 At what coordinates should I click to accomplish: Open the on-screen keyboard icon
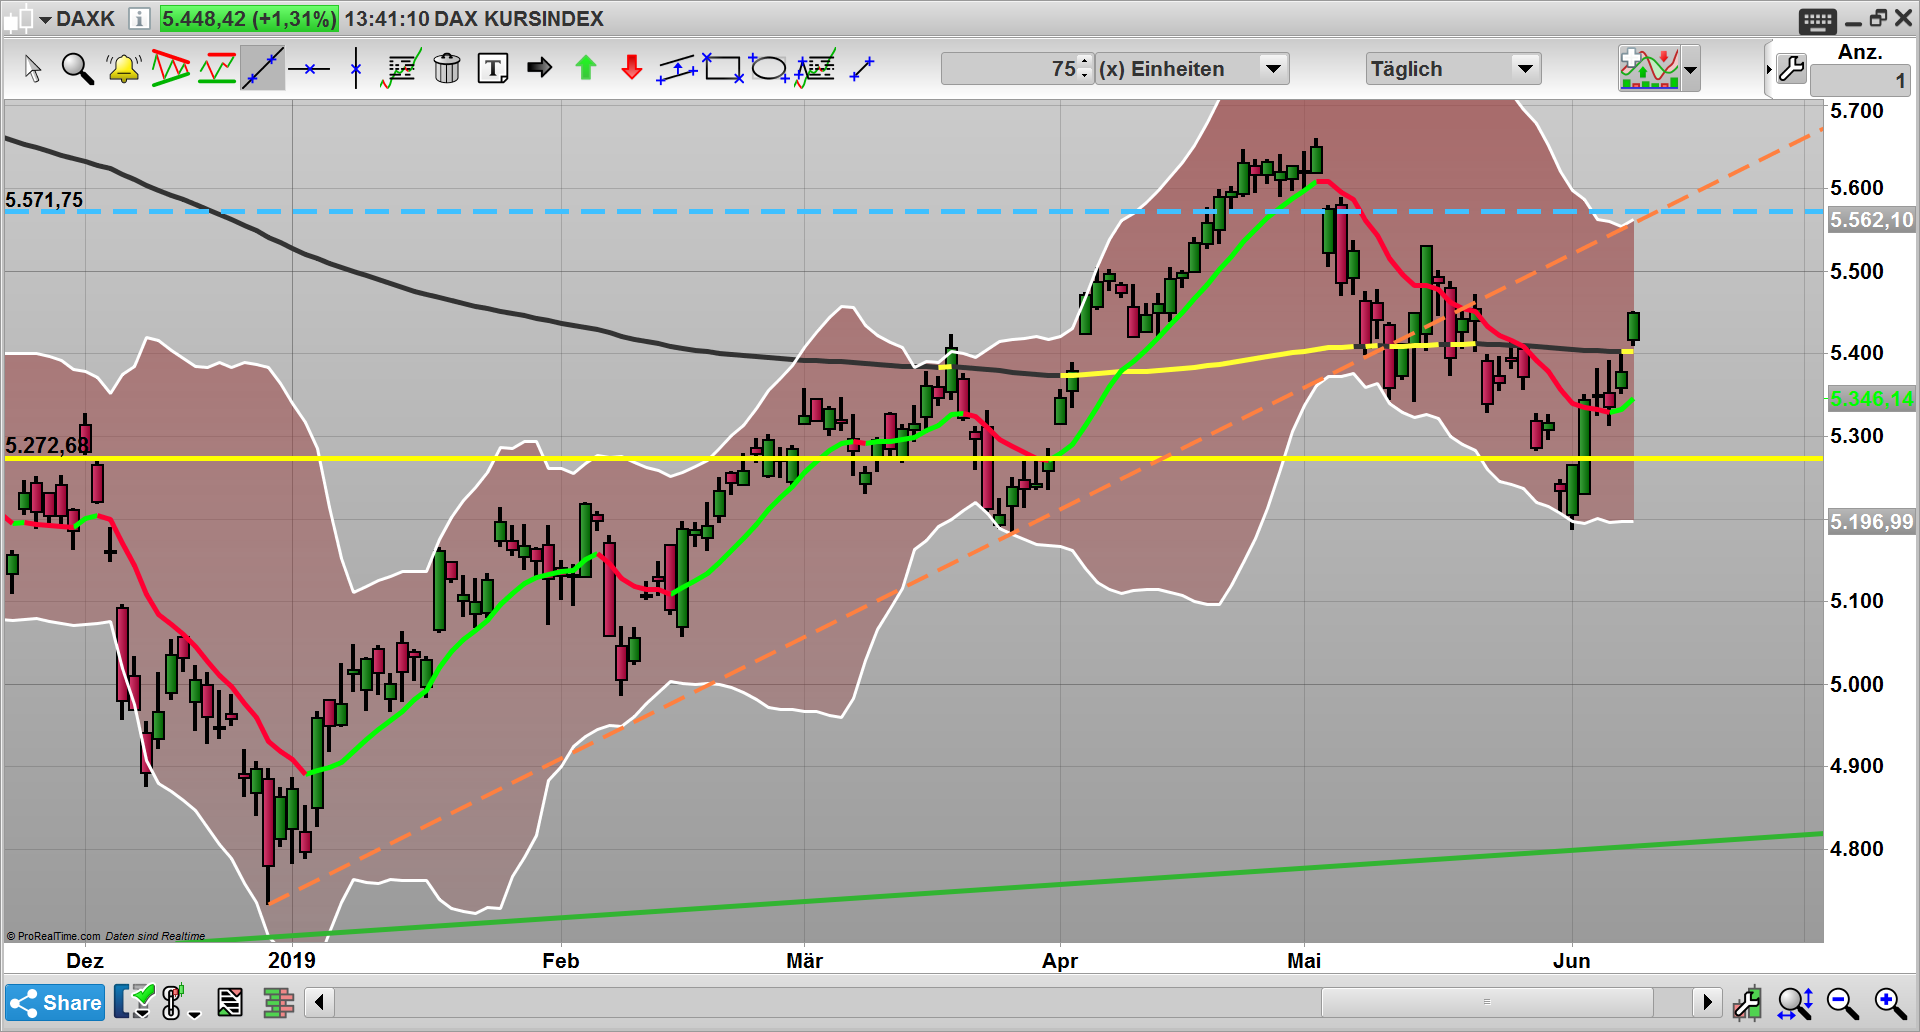(x=1817, y=20)
